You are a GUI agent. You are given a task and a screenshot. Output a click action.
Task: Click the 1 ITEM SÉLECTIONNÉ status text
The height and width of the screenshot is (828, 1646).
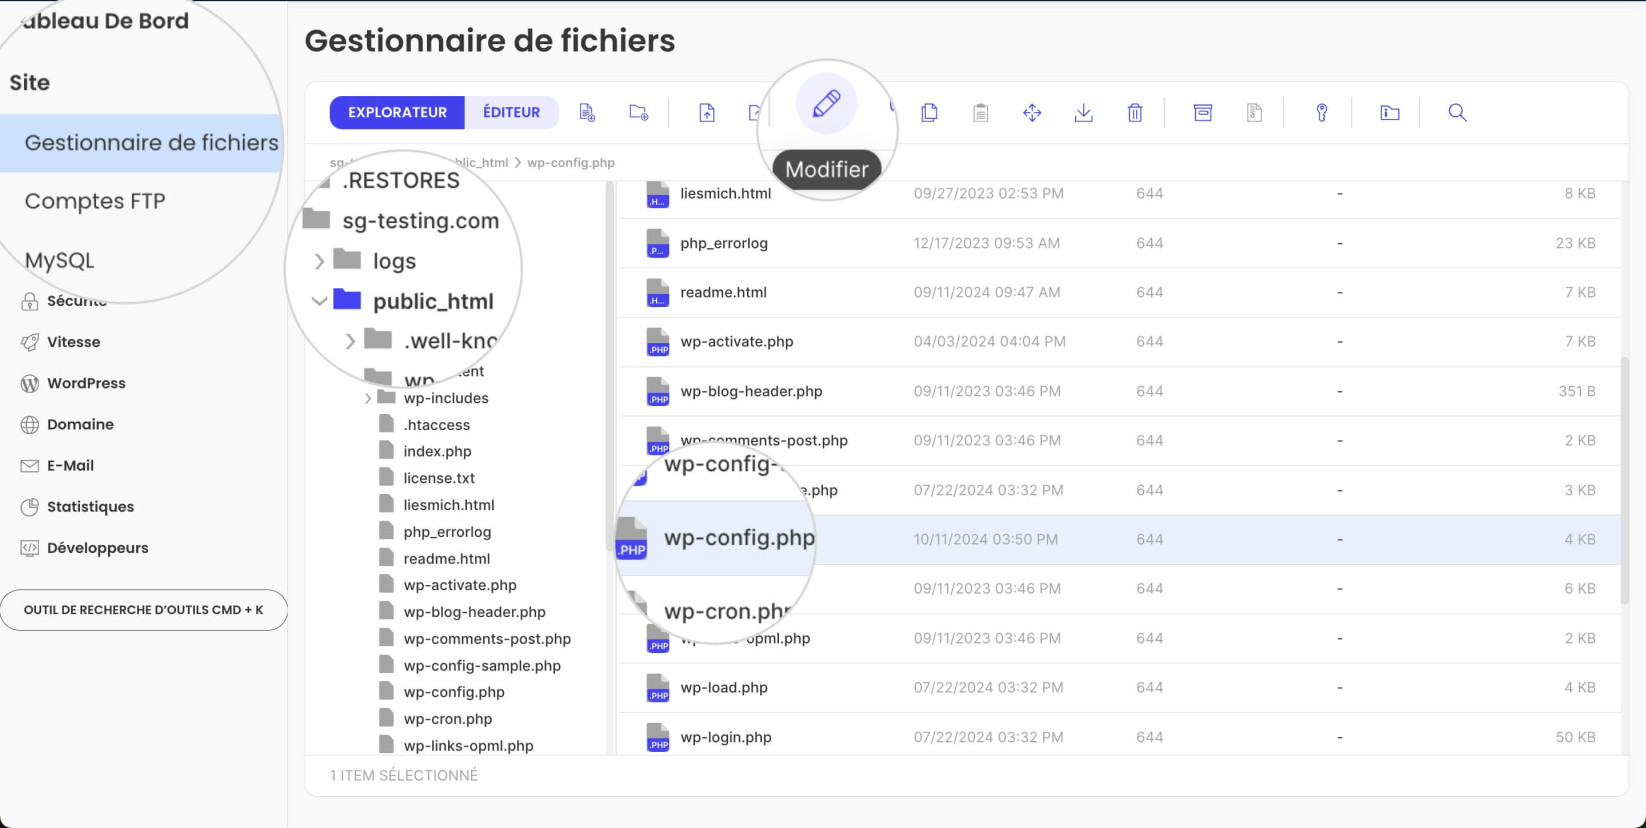(x=404, y=776)
